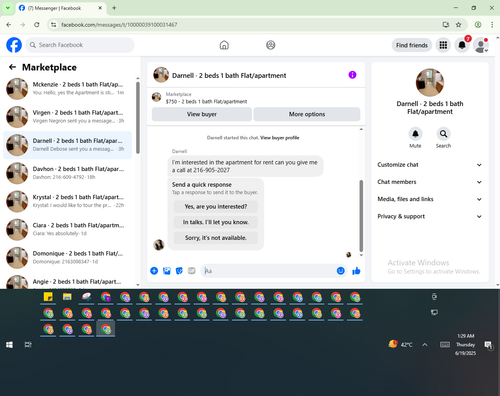
Task: Click the browser address bar
Action: click(x=247, y=25)
